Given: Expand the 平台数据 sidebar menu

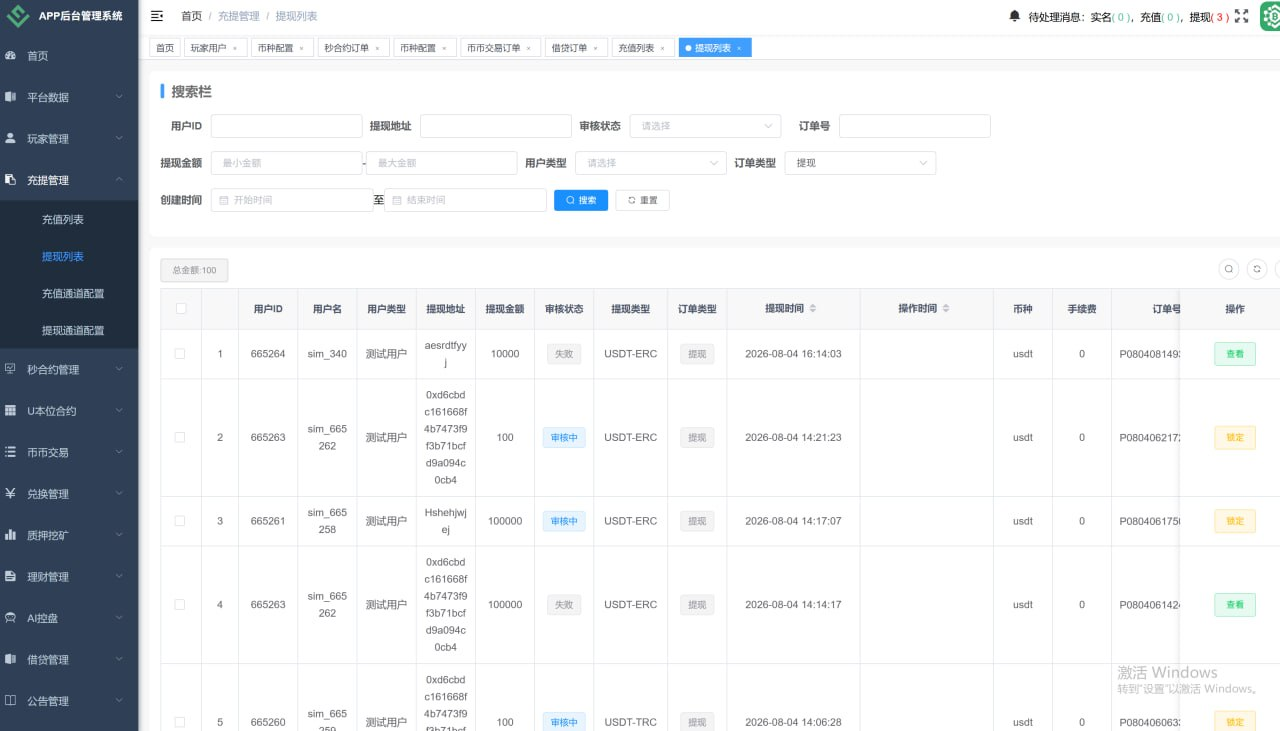Looking at the screenshot, I should (69, 97).
